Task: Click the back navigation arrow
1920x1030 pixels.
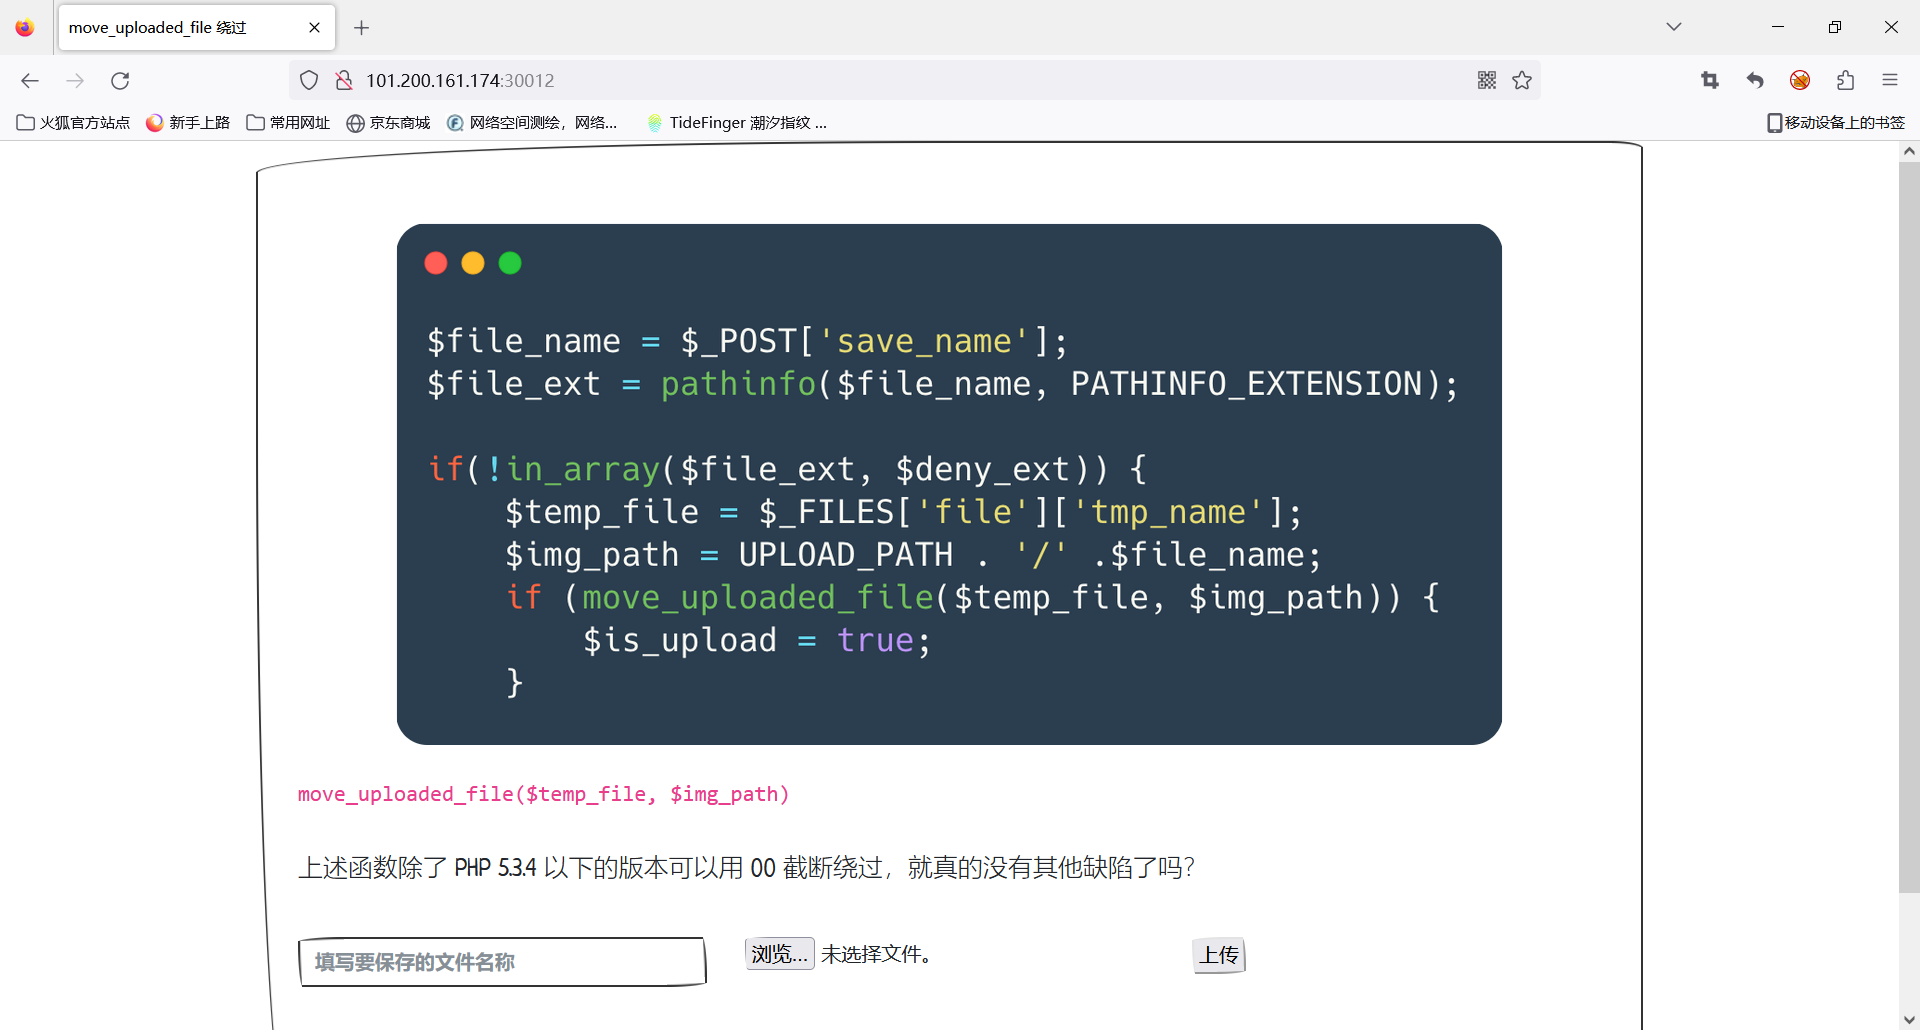Action: tap(30, 81)
